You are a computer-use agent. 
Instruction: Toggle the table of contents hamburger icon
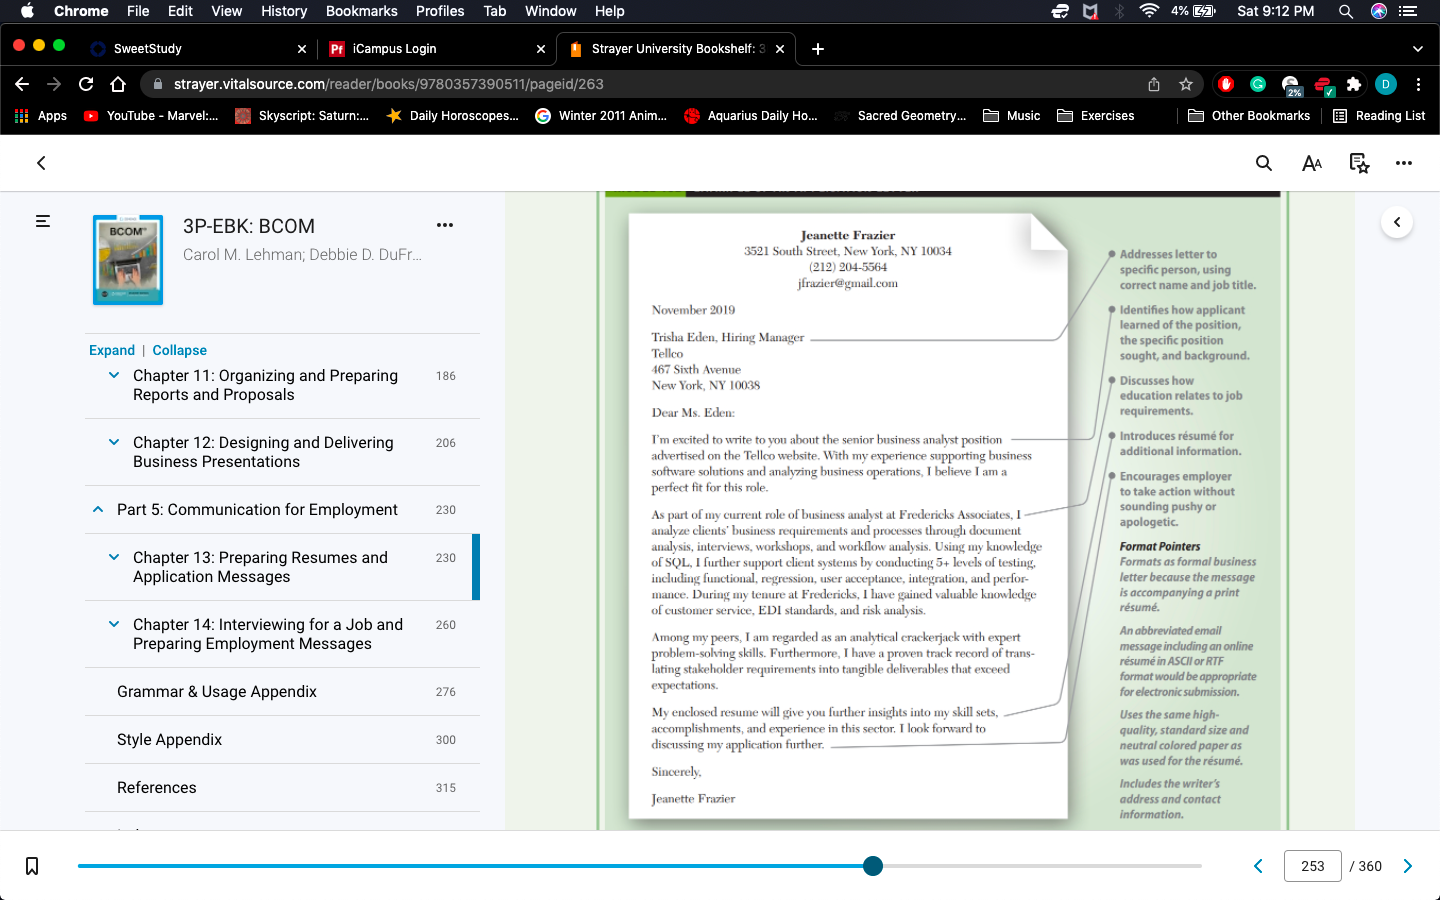click(43, 221)
